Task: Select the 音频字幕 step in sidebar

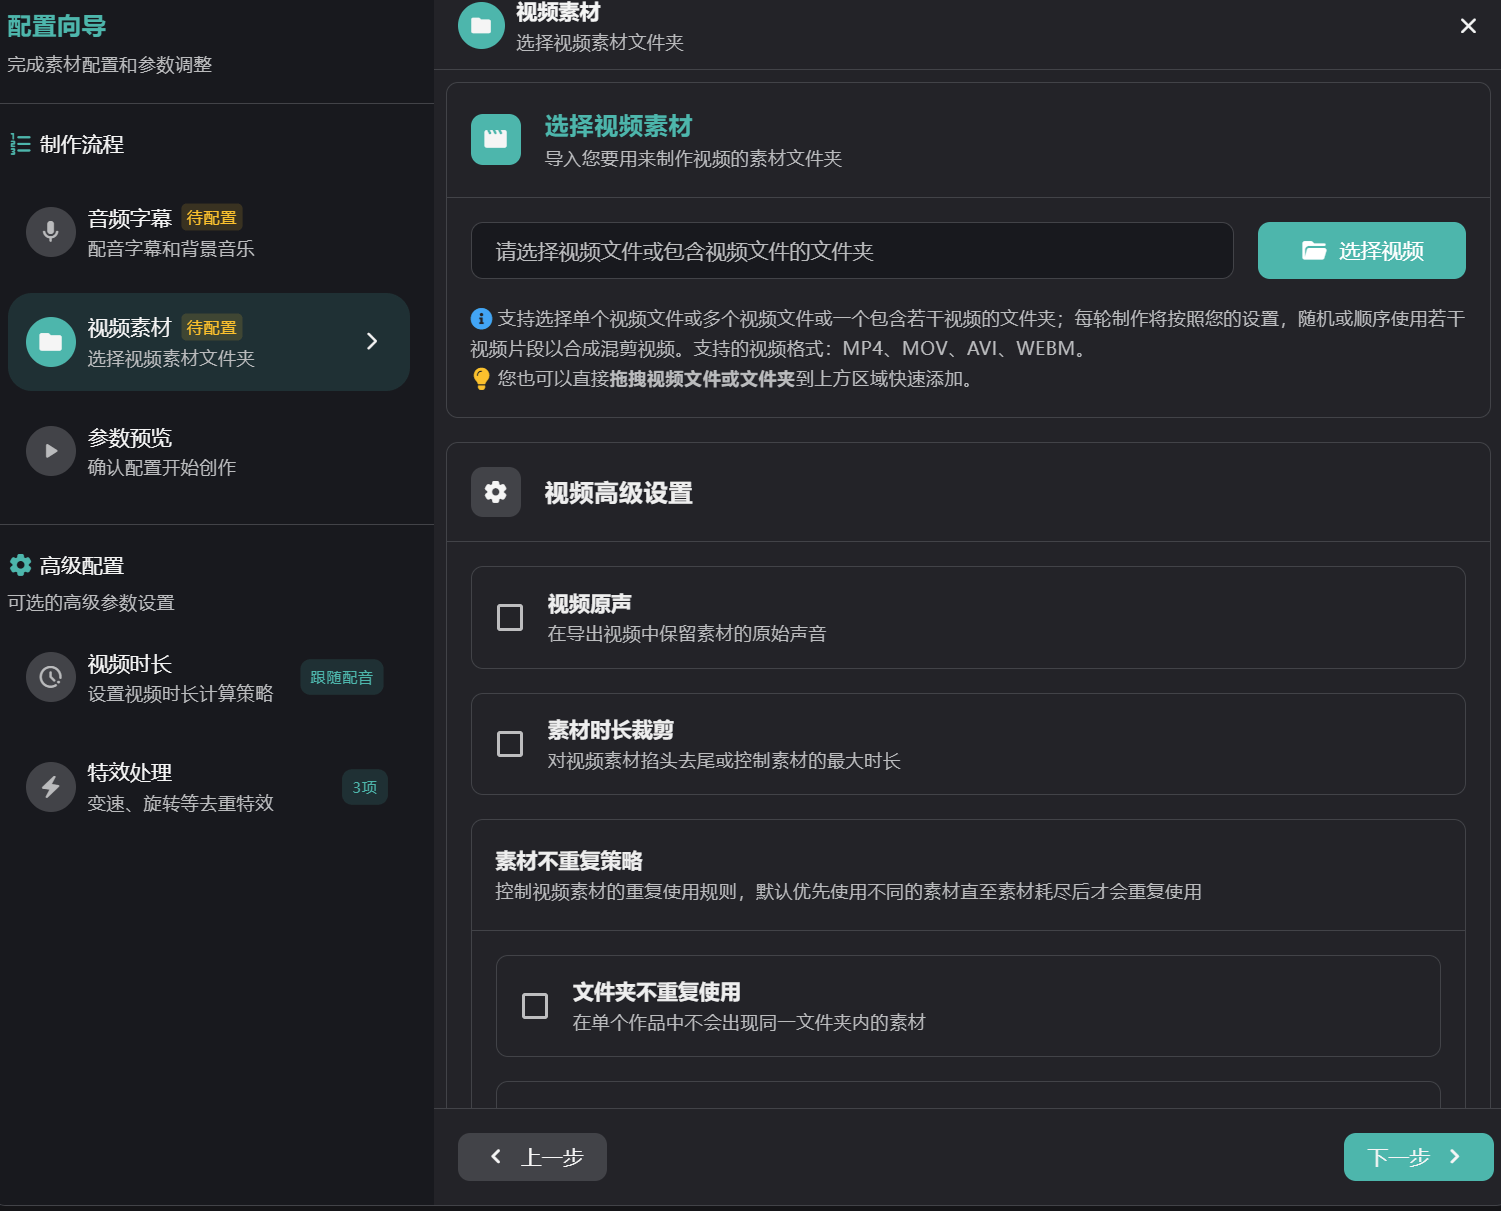Action: (x=170, y=233)
